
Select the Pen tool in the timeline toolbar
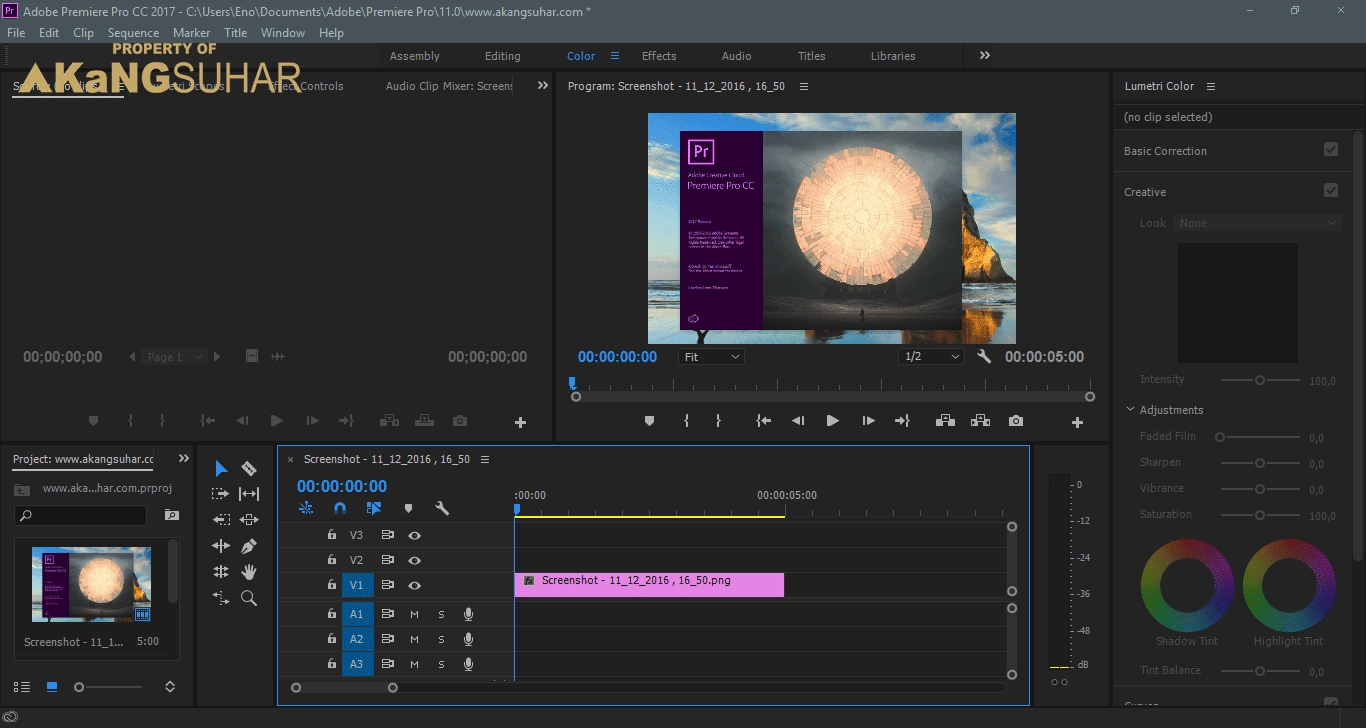click(x=249, y=545)
